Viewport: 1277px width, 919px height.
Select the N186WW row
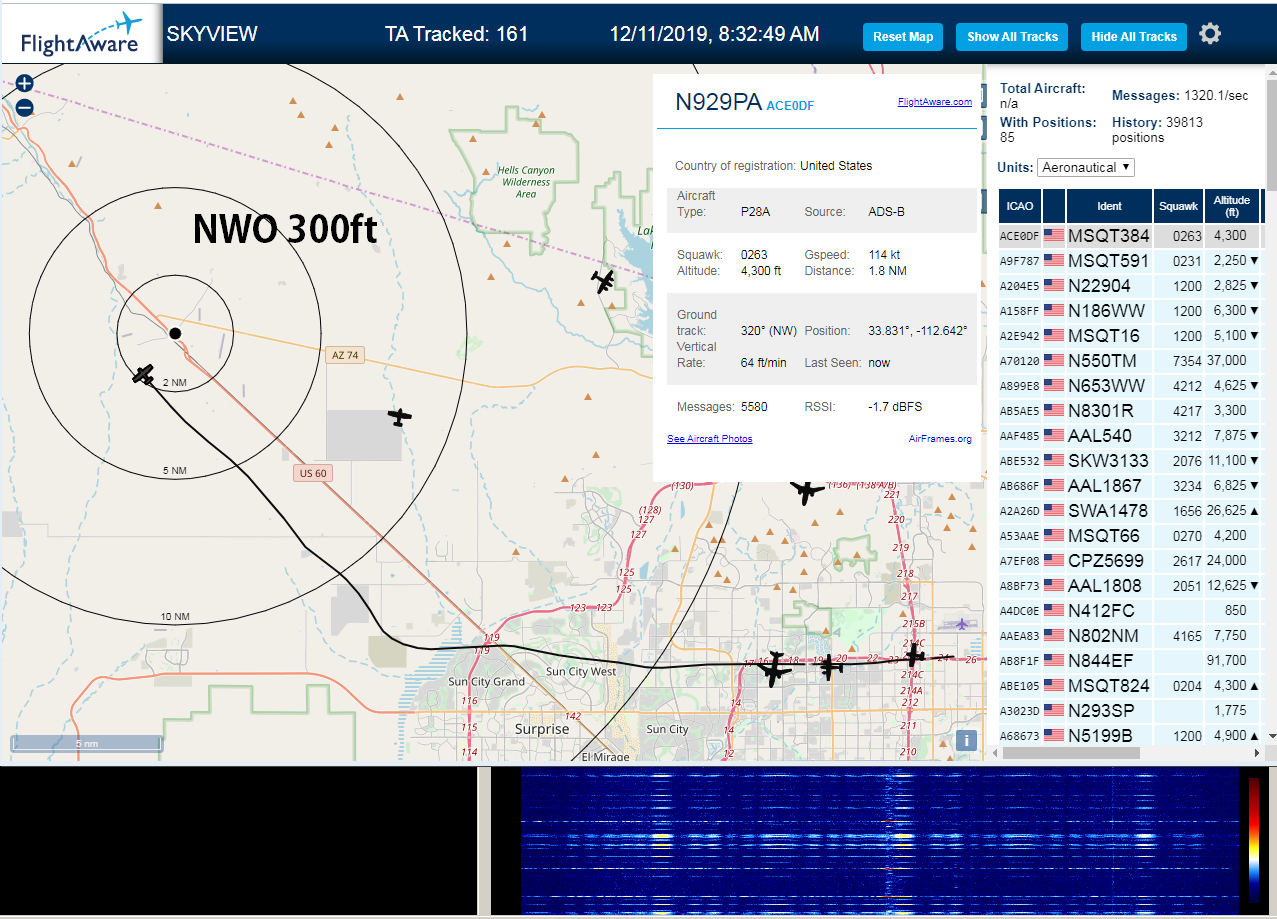[x=1129, y=311]
